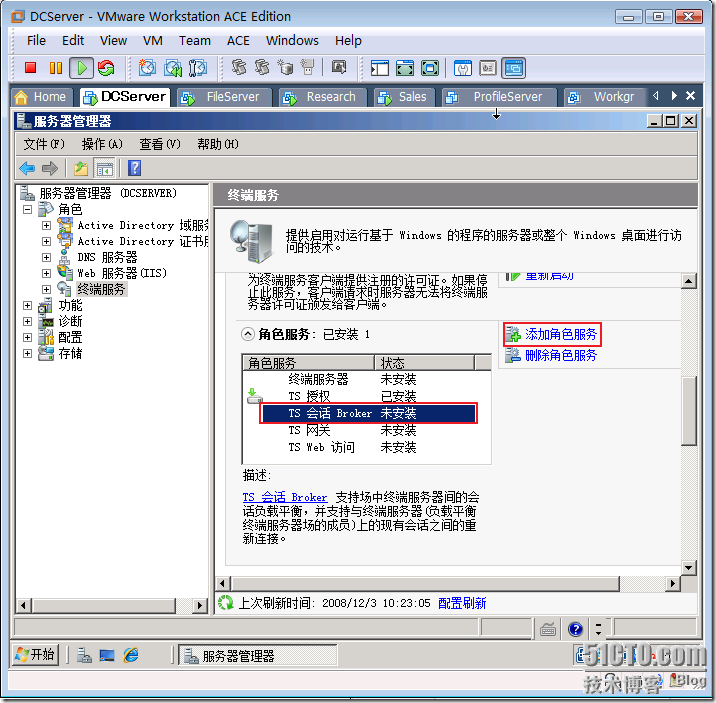
Task: Click the VMware status bar help icon
Action: pyautogui.click(x=575, y=630)
